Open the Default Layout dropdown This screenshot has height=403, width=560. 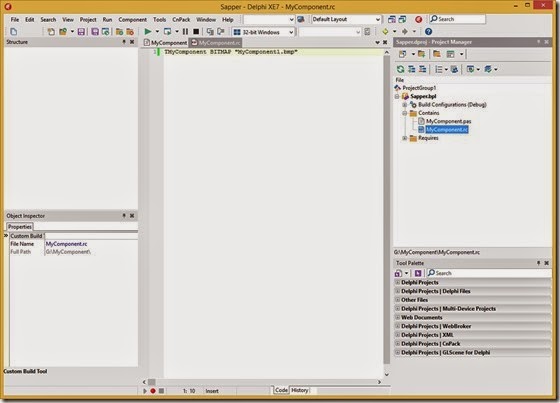coord(378,19)
